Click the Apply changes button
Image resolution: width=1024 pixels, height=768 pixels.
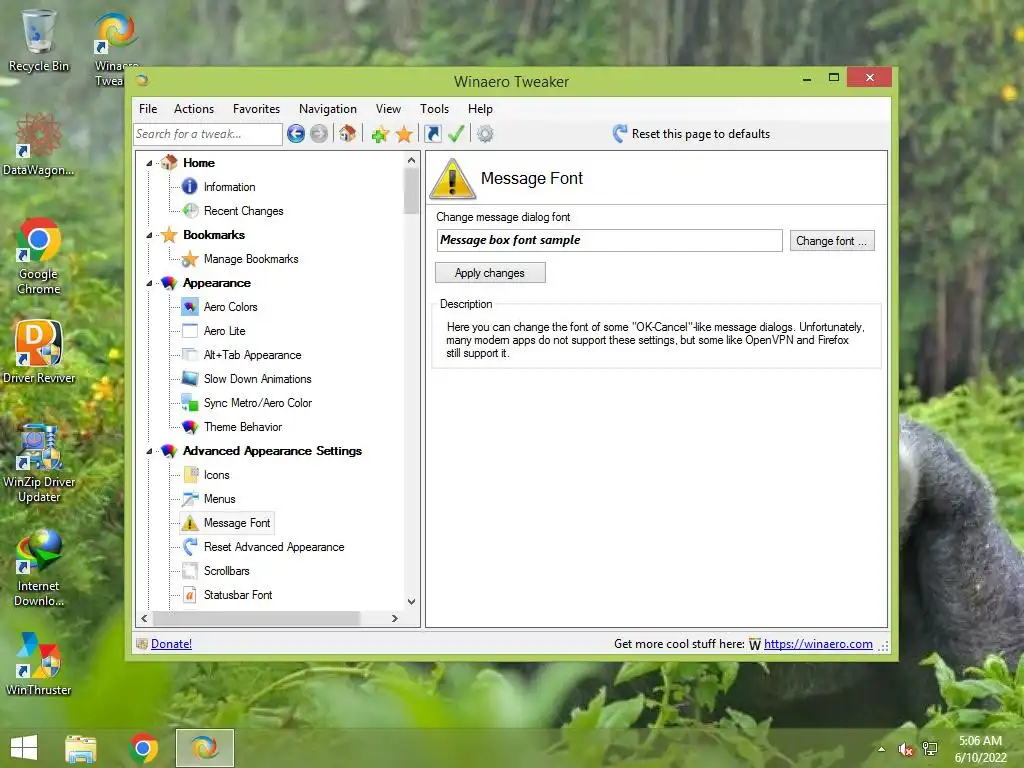coord(490,273)
